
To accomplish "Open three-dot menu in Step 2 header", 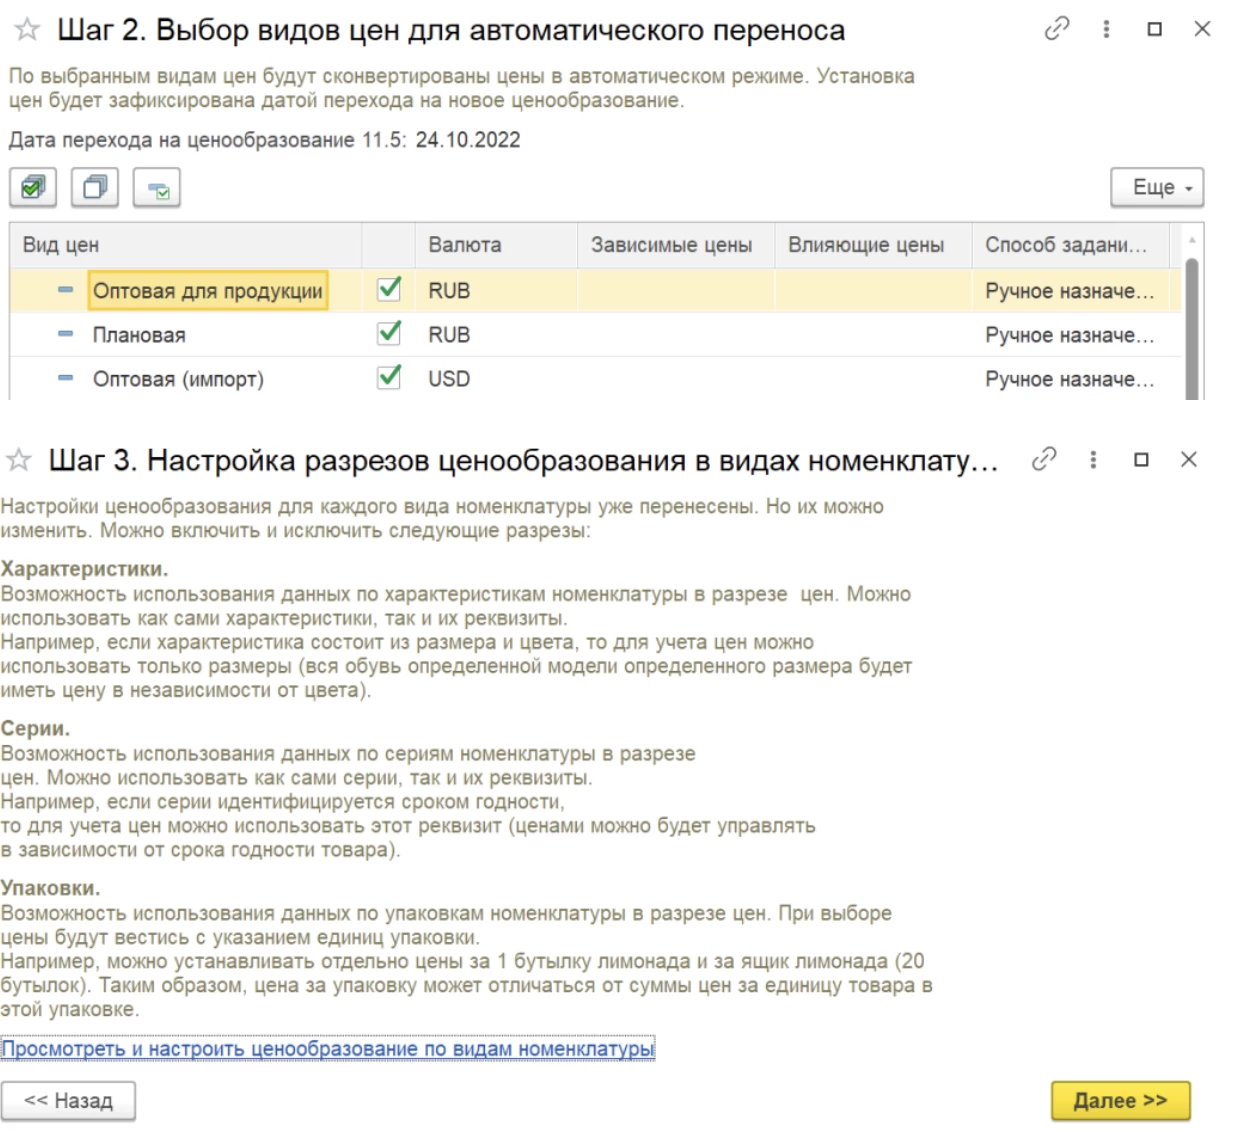I will 1106,30.
